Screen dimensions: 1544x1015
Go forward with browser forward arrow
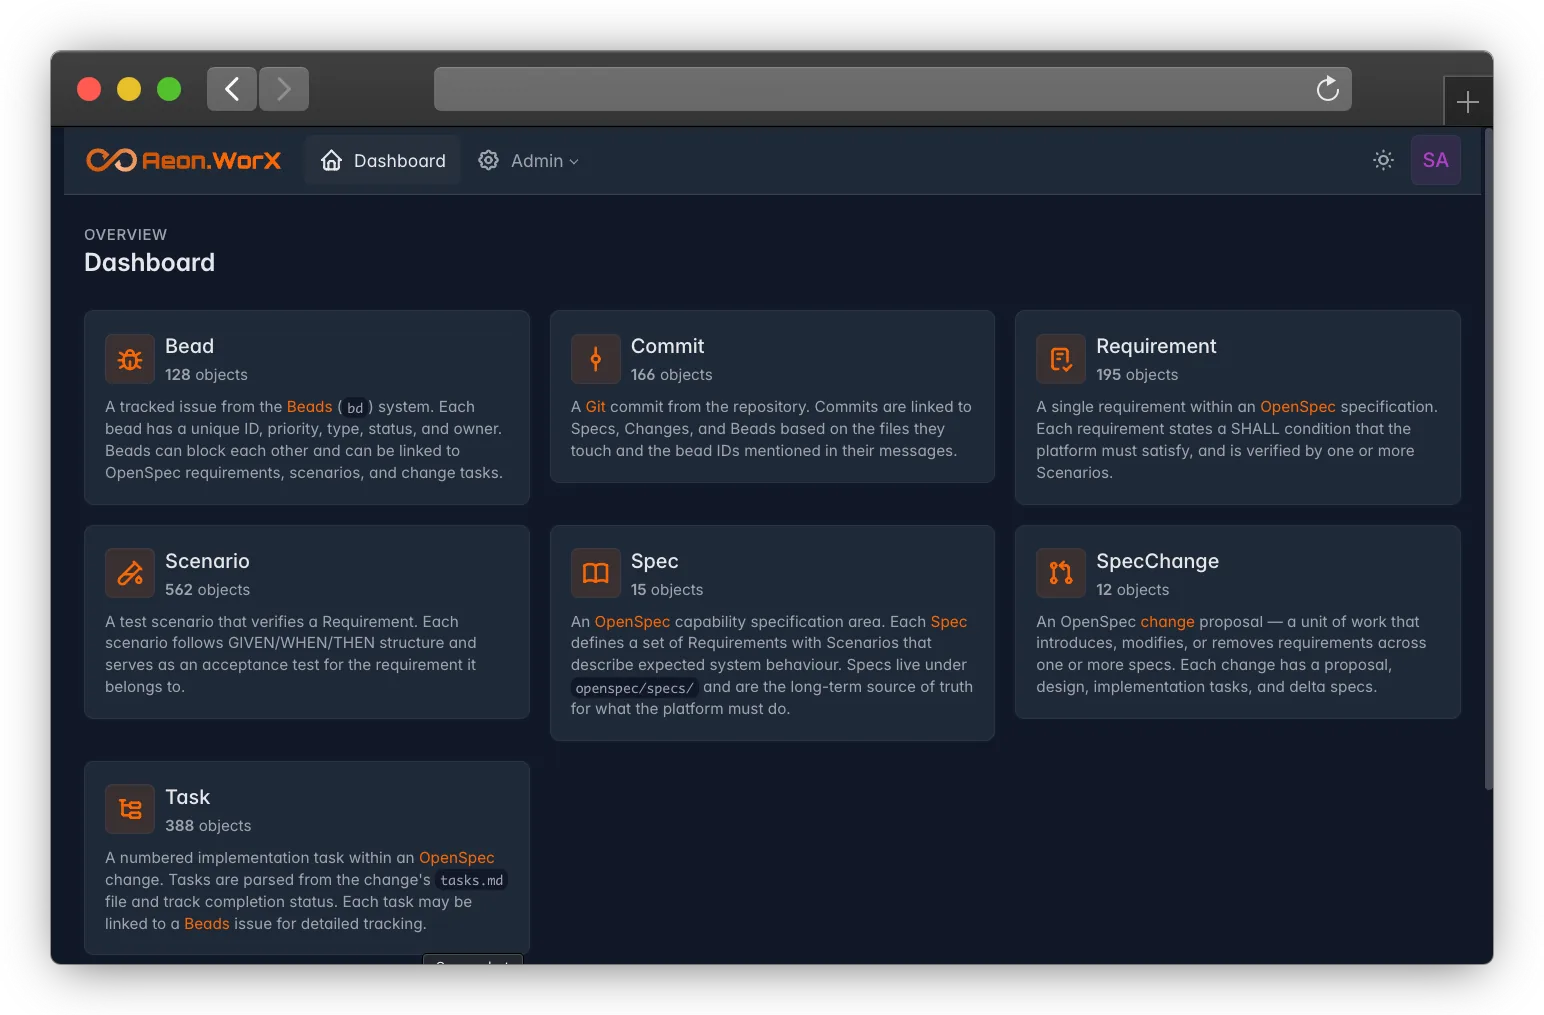click(x=284, y=89)
